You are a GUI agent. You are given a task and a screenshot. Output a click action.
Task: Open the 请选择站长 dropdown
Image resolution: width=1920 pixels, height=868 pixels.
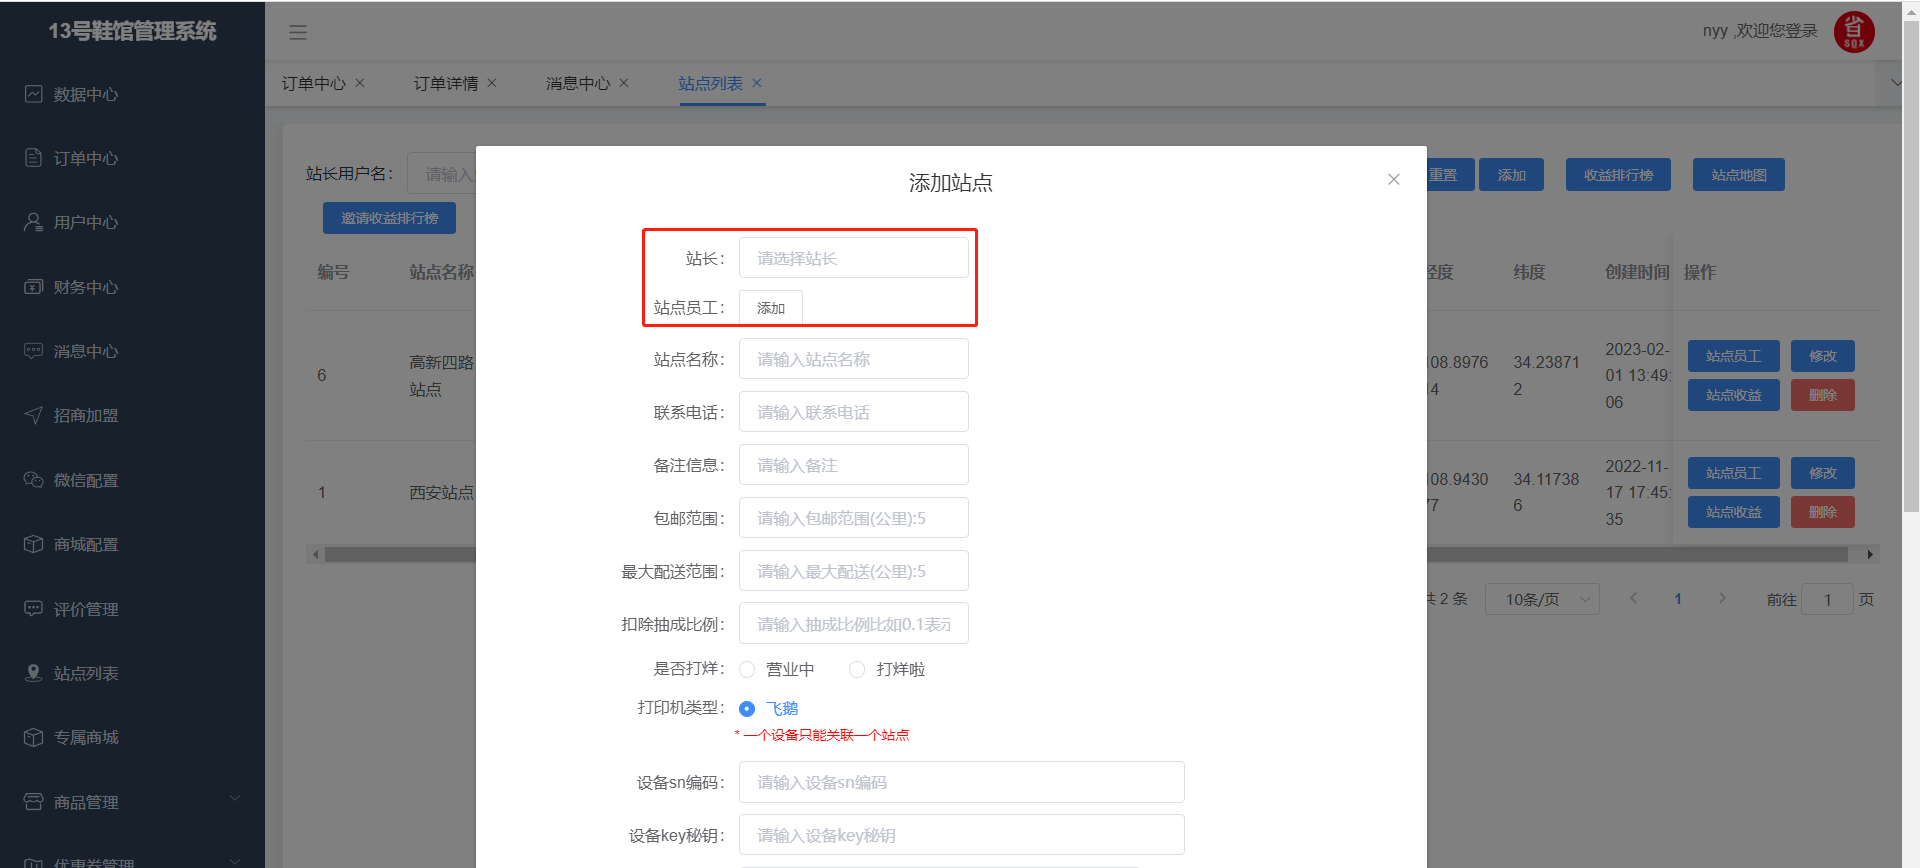[x=853, y=258]
